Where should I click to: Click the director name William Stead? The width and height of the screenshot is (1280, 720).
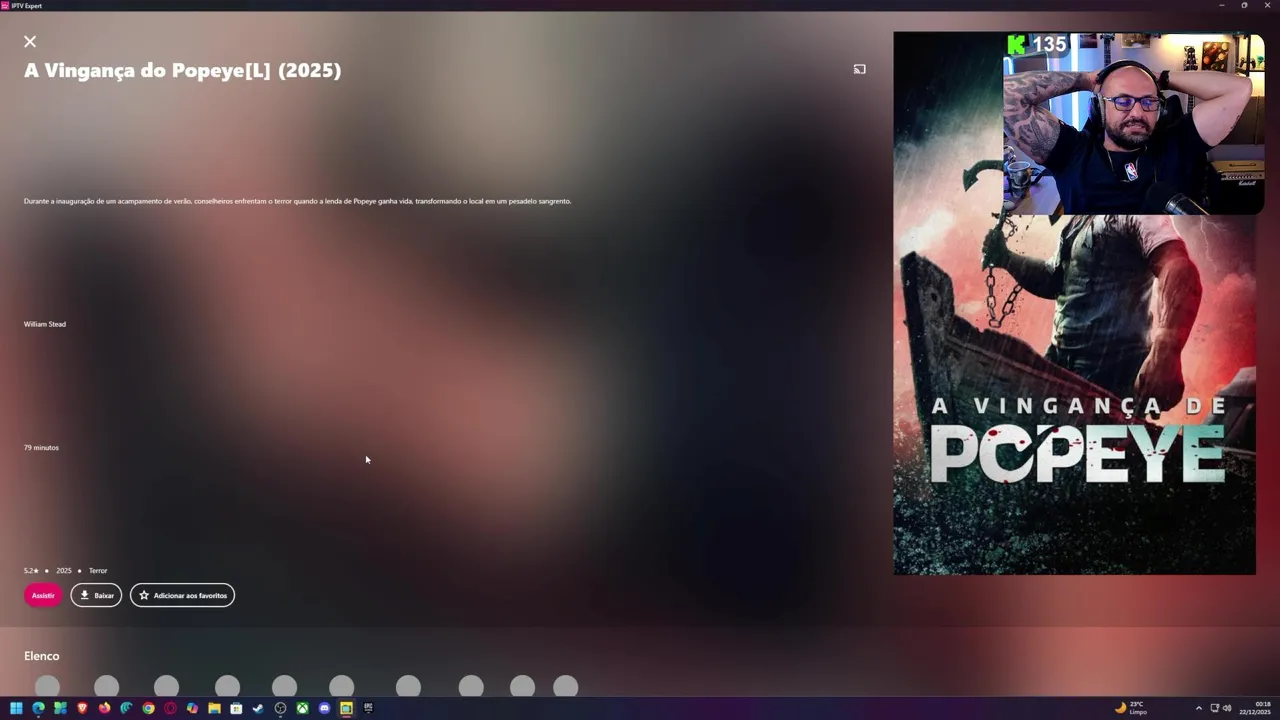45,324
